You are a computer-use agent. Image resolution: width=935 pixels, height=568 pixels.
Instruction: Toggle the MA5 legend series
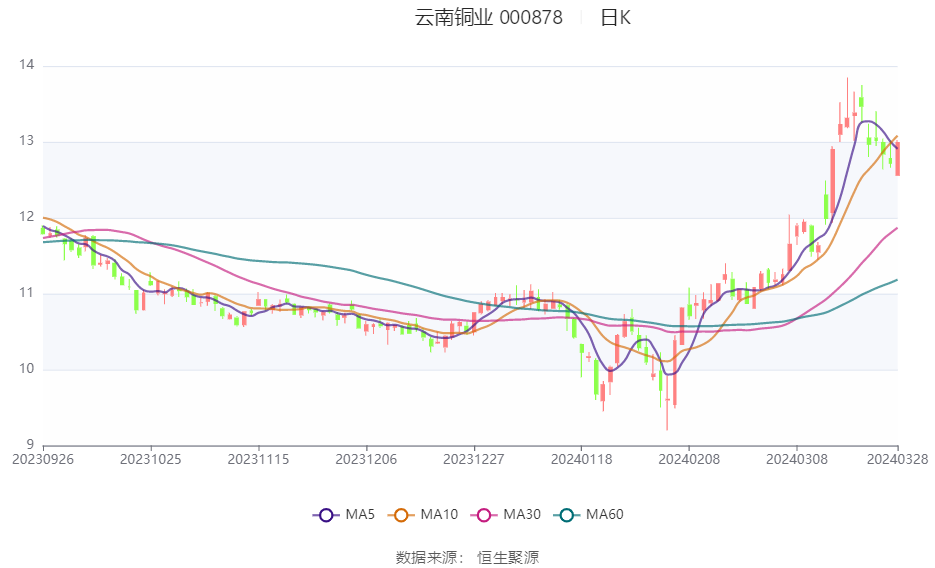tap(343, 515)
